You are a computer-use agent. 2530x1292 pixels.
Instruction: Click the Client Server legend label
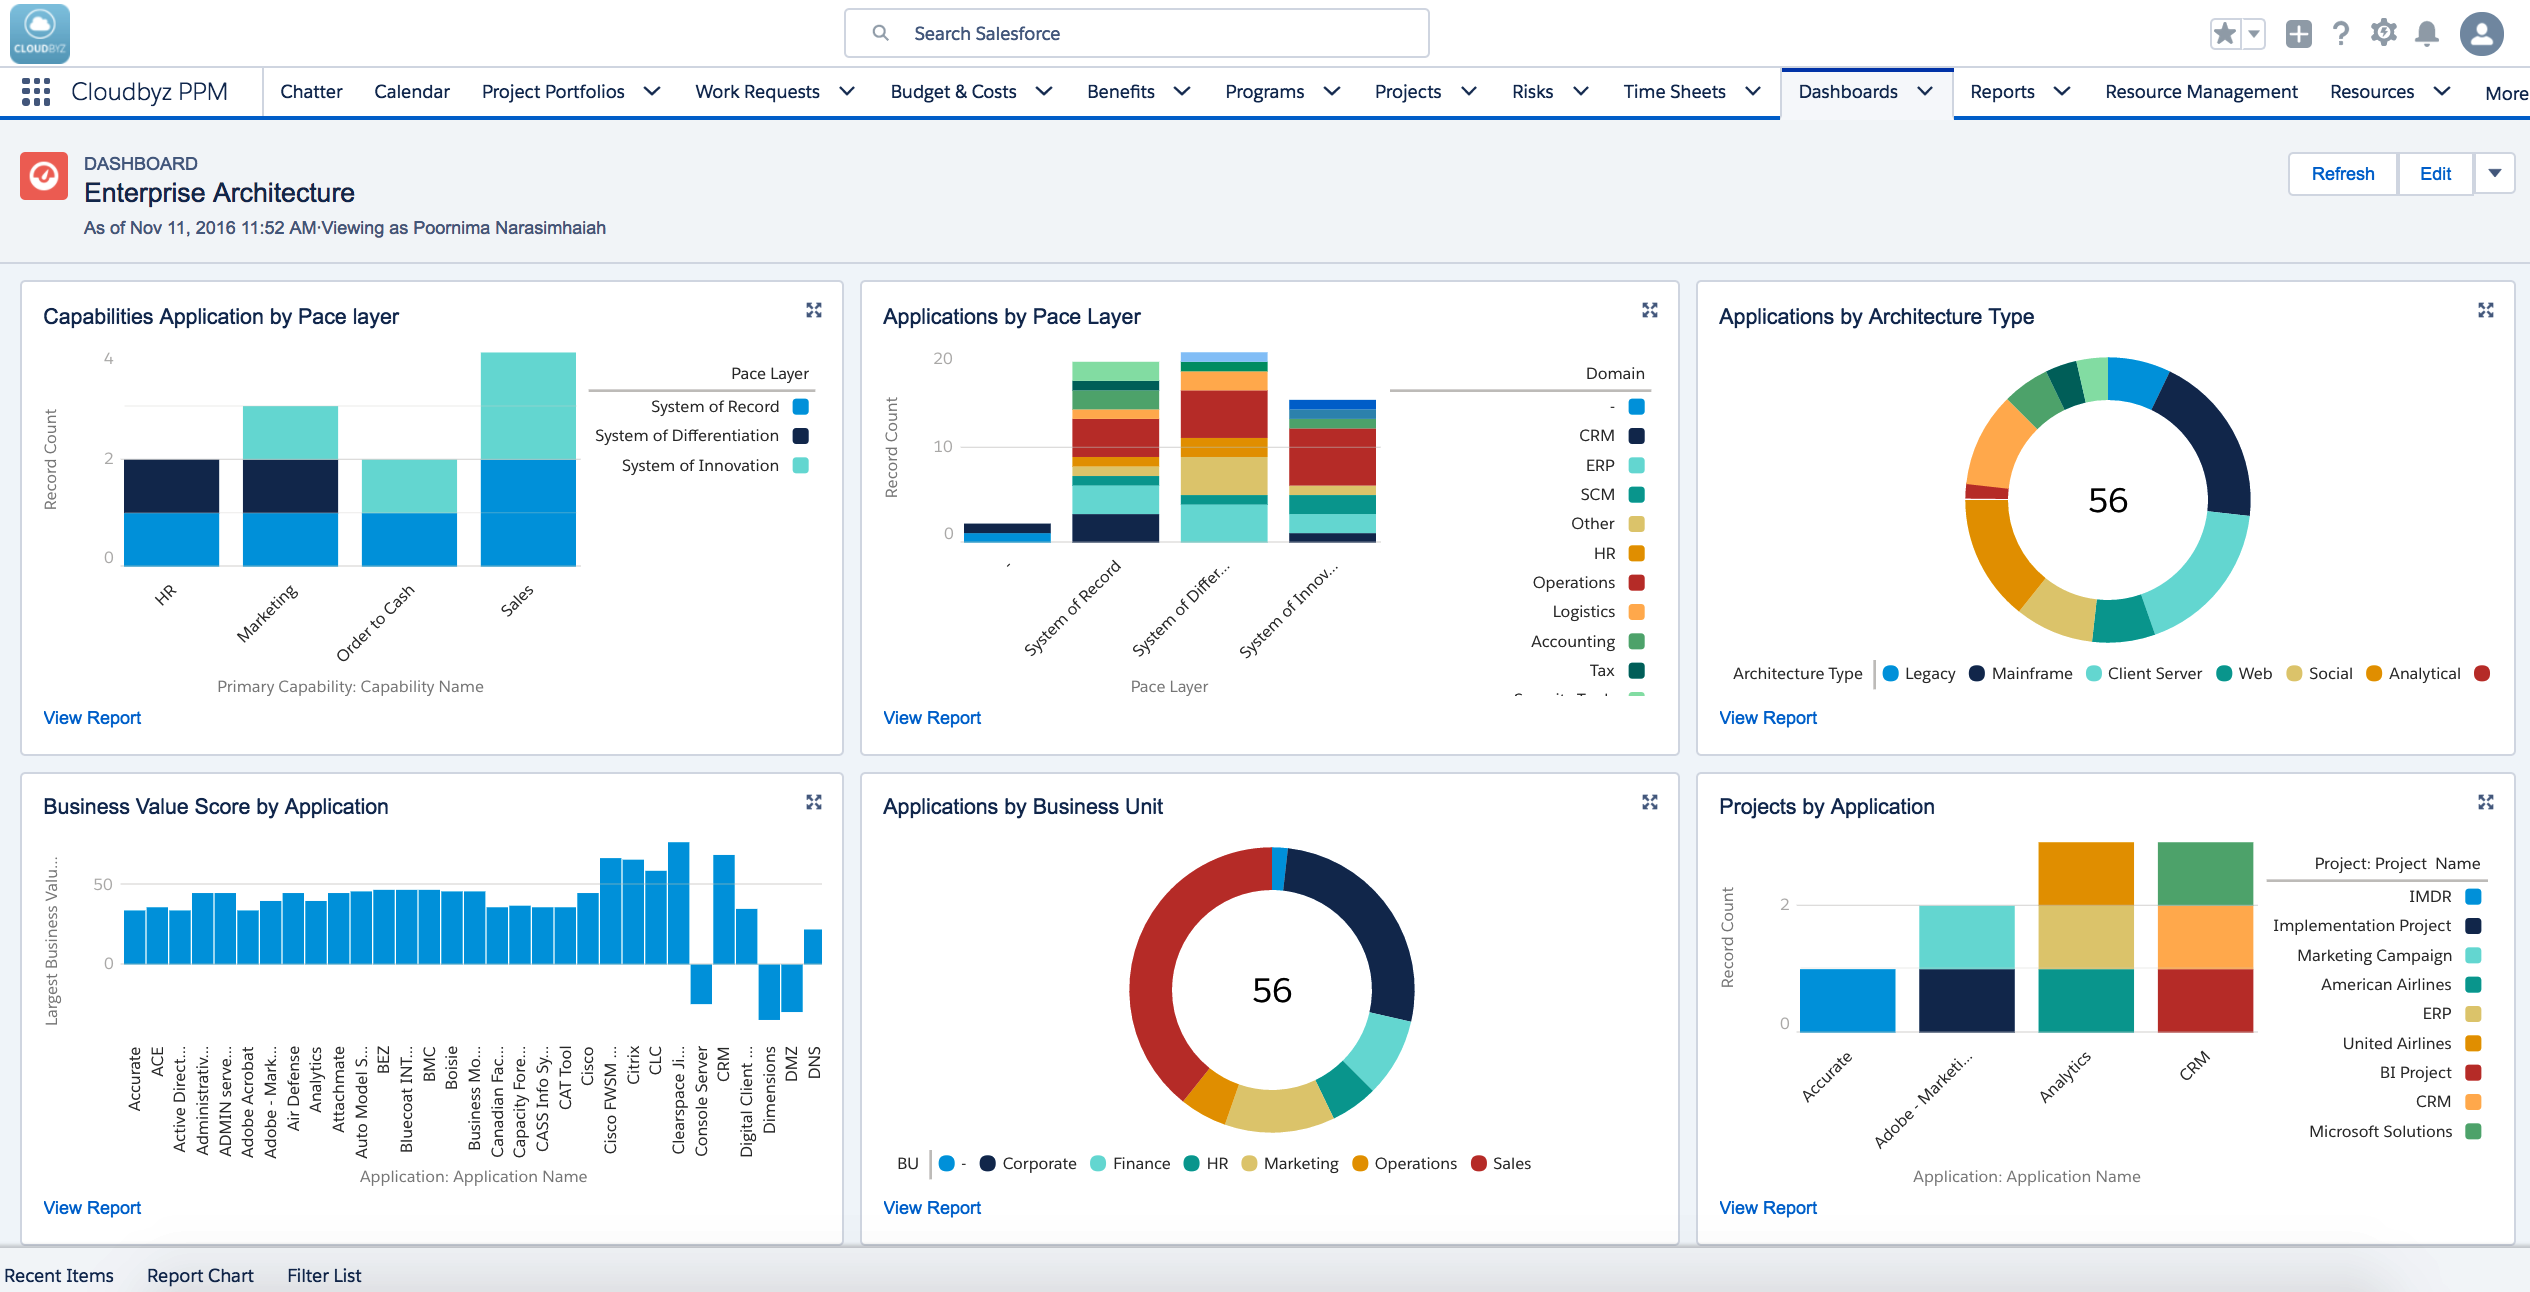pyautogui.click(x=2155, y=674)
